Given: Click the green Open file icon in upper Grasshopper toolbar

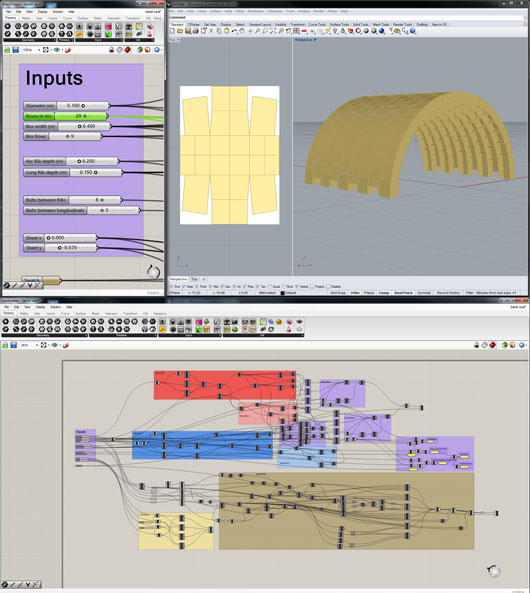Looking at the screenshot, I should 7,50.
